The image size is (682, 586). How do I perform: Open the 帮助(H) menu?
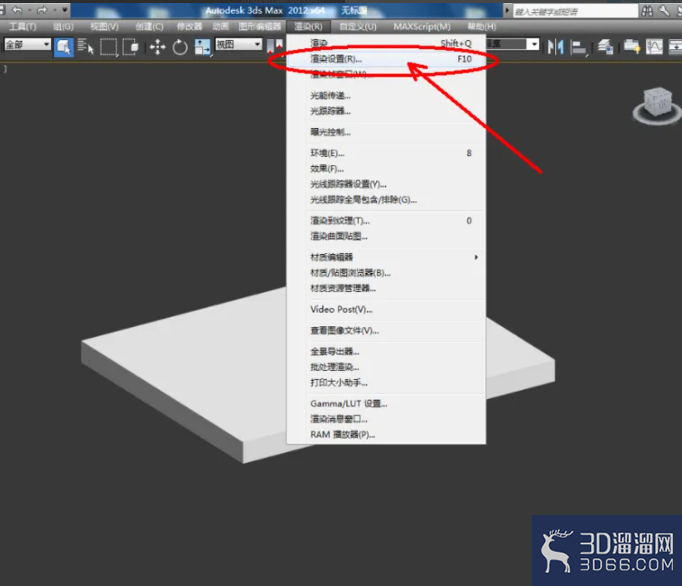click(x=481, y=27)
